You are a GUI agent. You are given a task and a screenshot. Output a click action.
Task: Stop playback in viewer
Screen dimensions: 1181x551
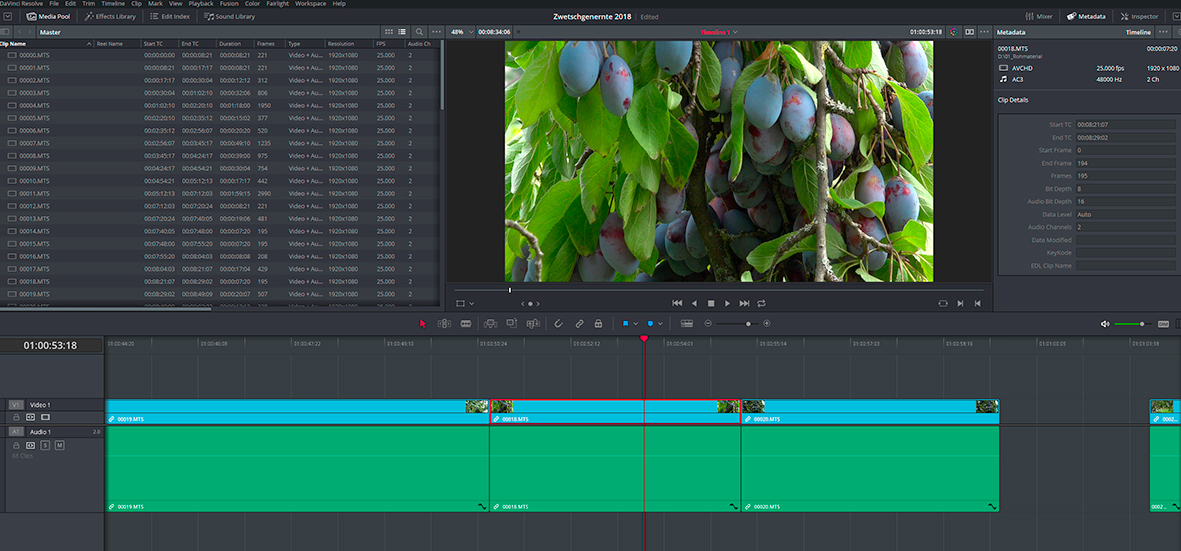pos(711,303)
